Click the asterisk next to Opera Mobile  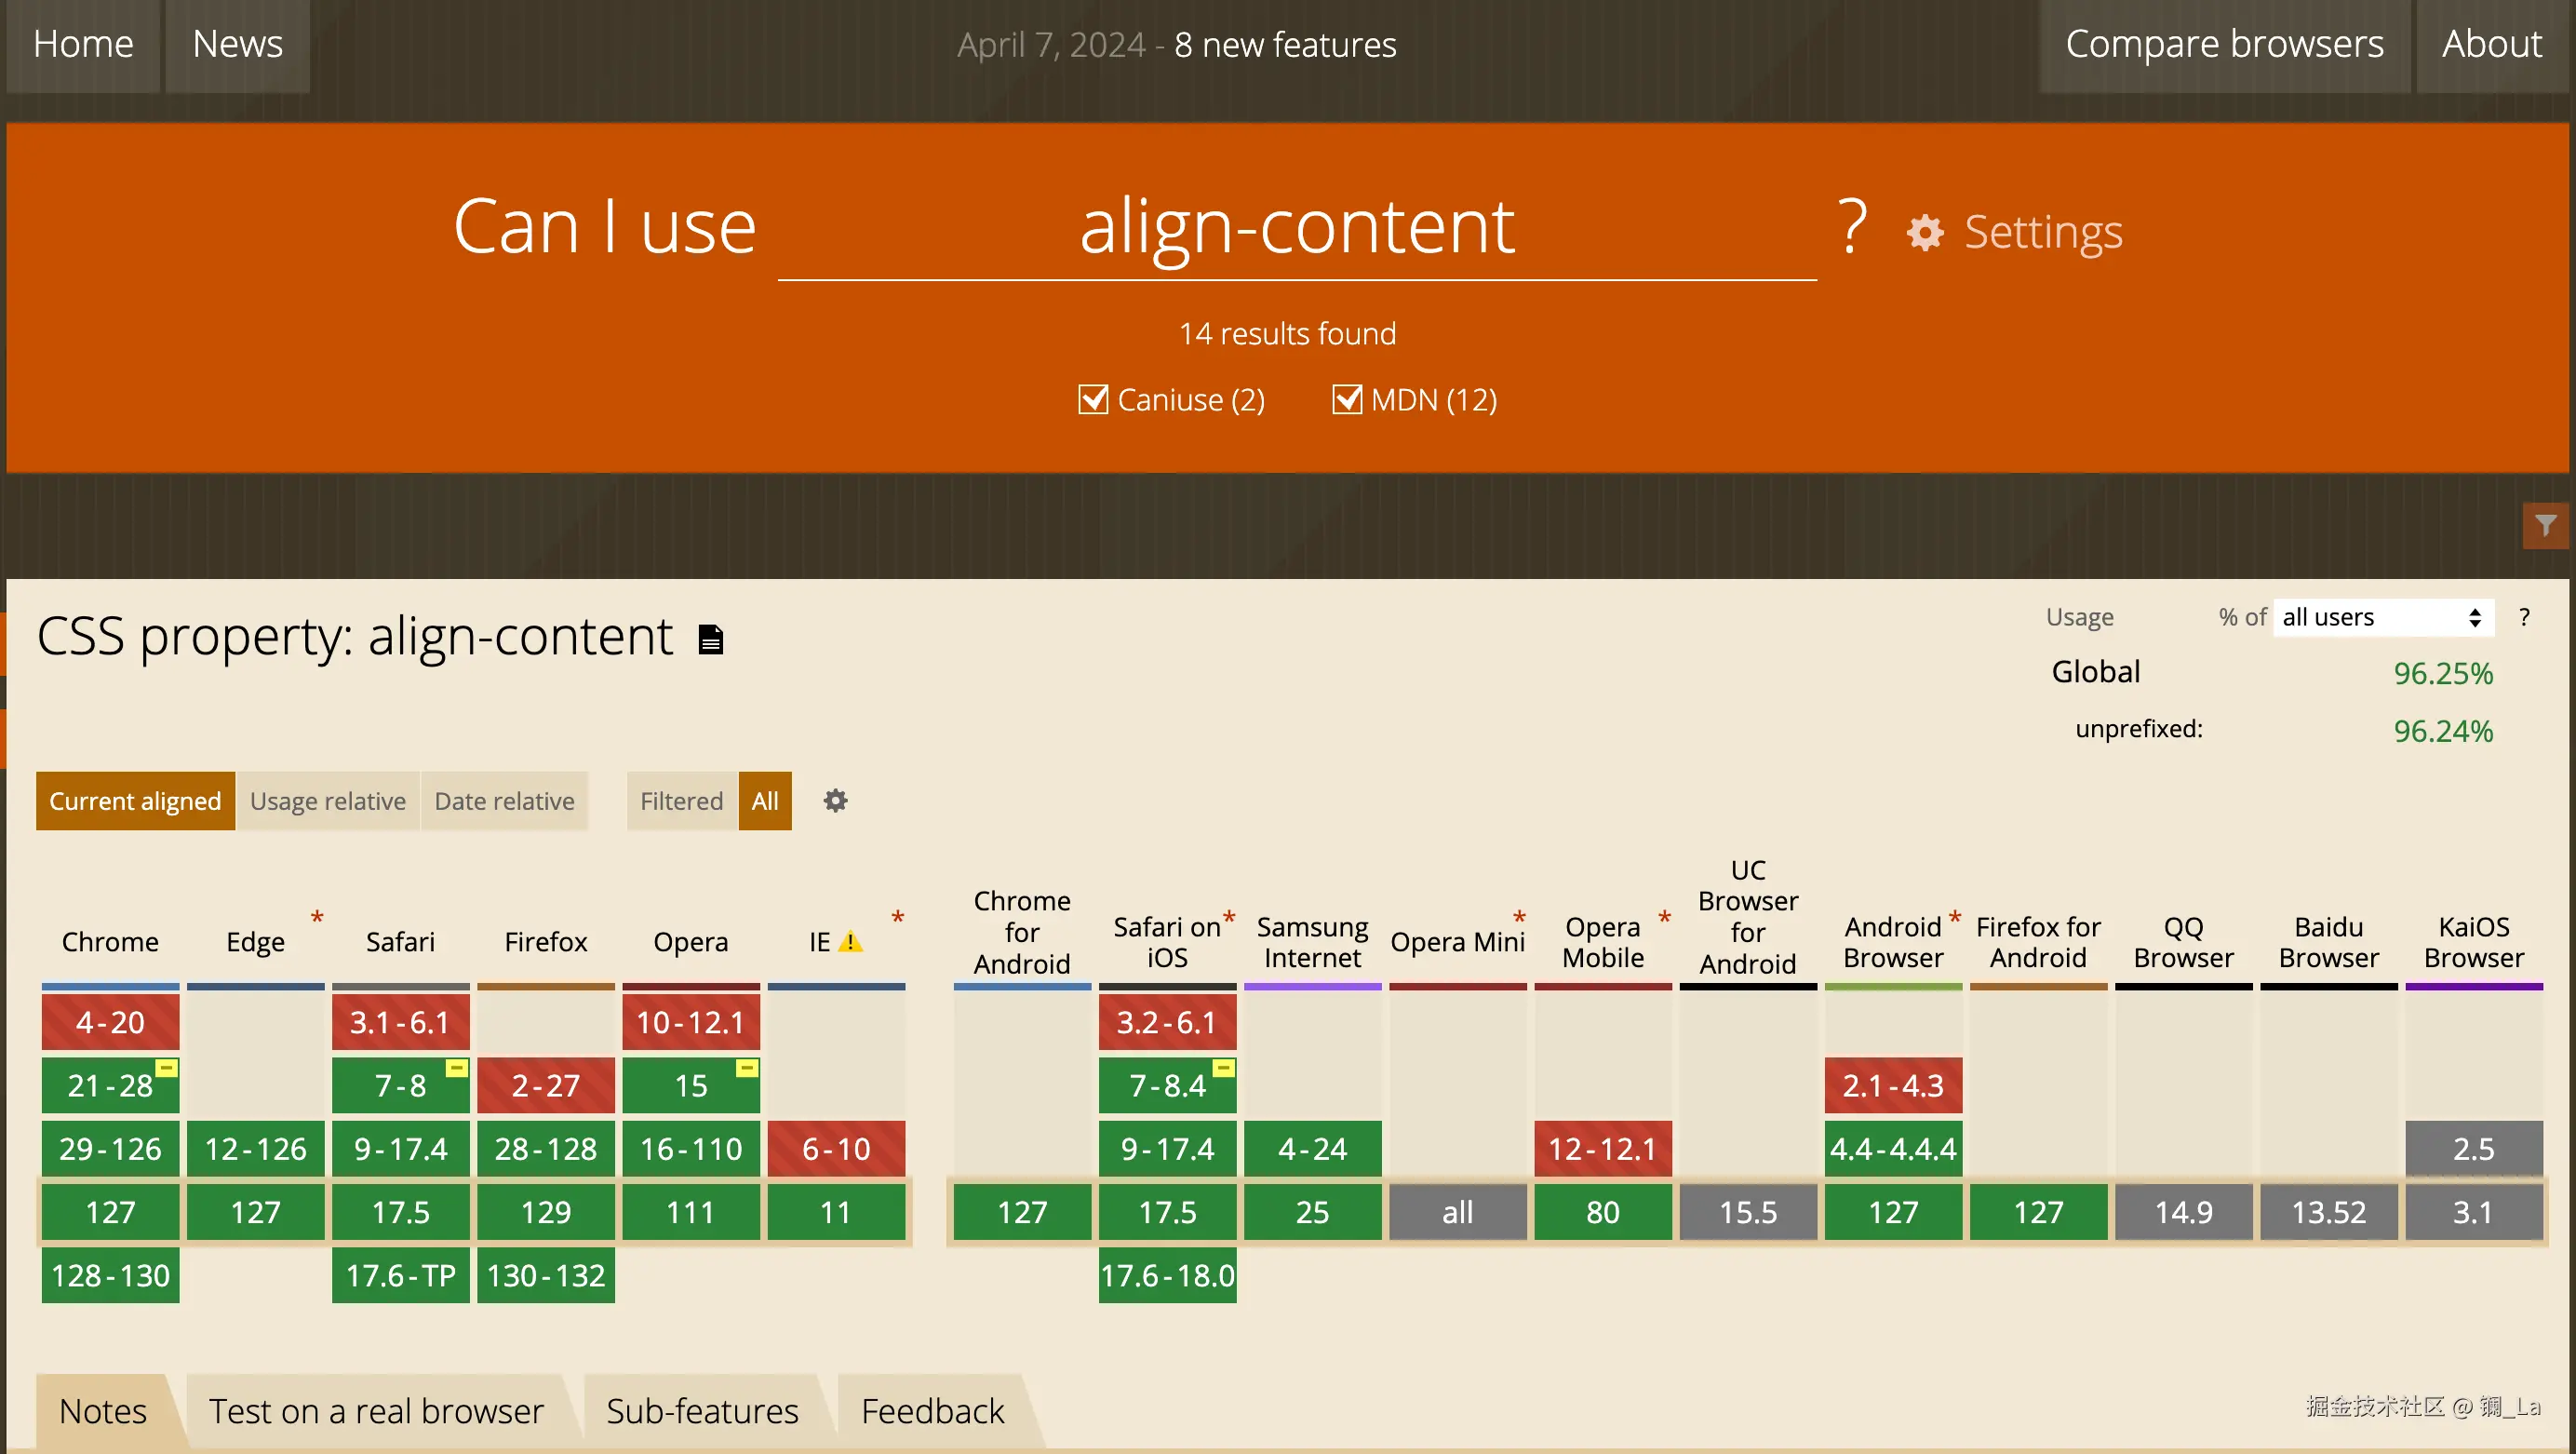click(x=1665, y=918)
